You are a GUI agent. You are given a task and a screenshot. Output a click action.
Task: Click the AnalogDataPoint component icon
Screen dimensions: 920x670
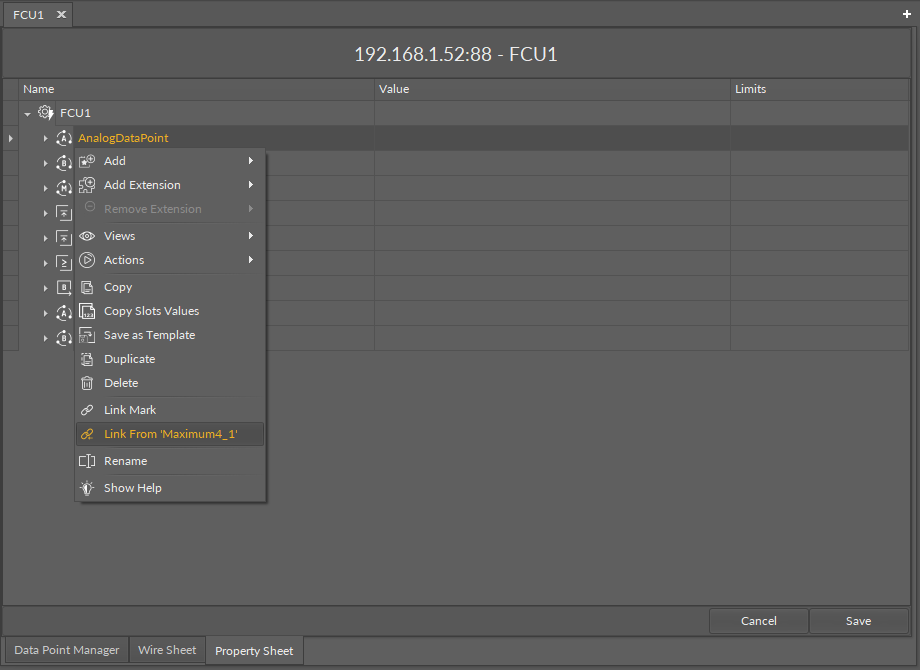coord(65,138)
